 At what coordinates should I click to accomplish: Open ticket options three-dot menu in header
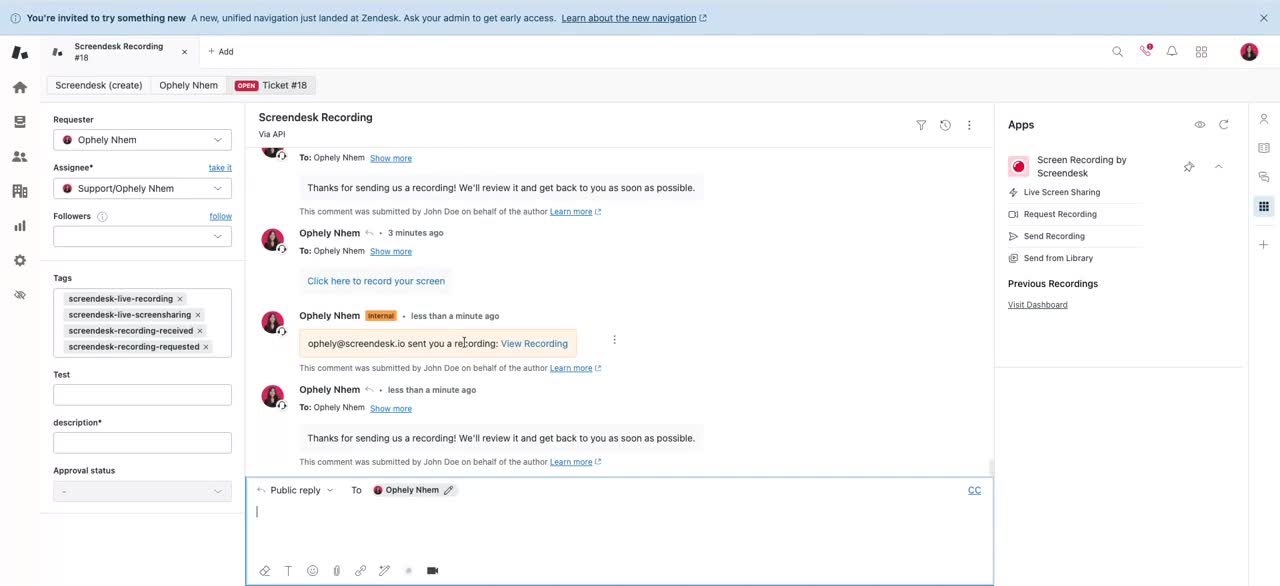(969, 125)
